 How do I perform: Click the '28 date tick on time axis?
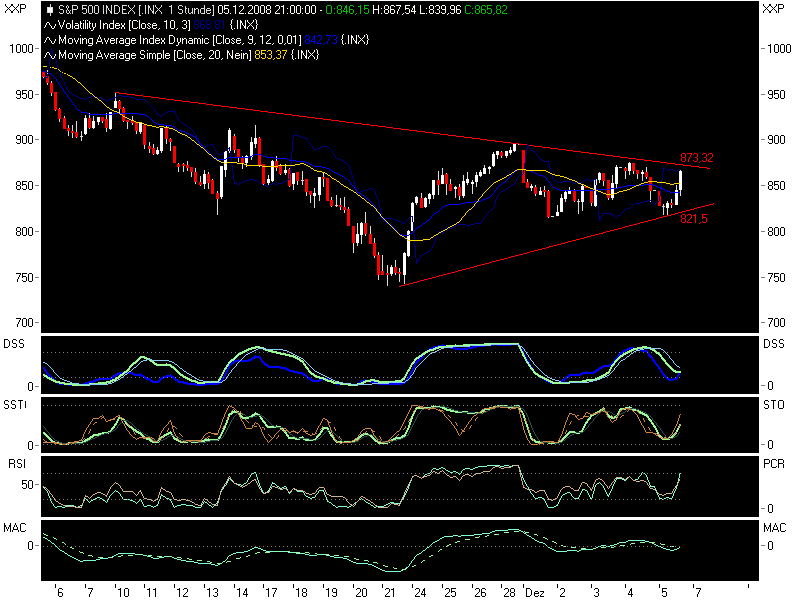508,592
